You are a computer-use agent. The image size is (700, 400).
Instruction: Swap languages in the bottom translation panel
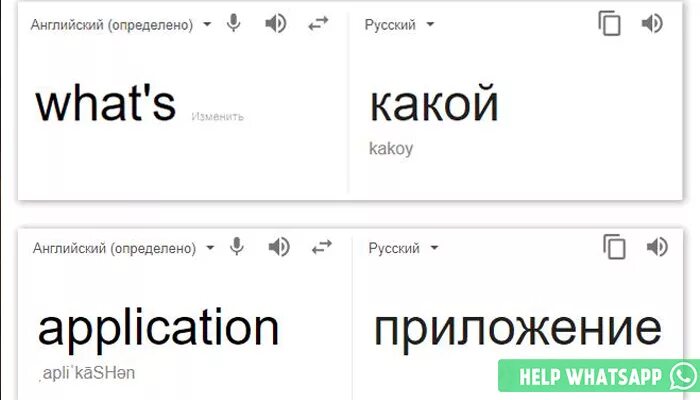coord(322,247)
